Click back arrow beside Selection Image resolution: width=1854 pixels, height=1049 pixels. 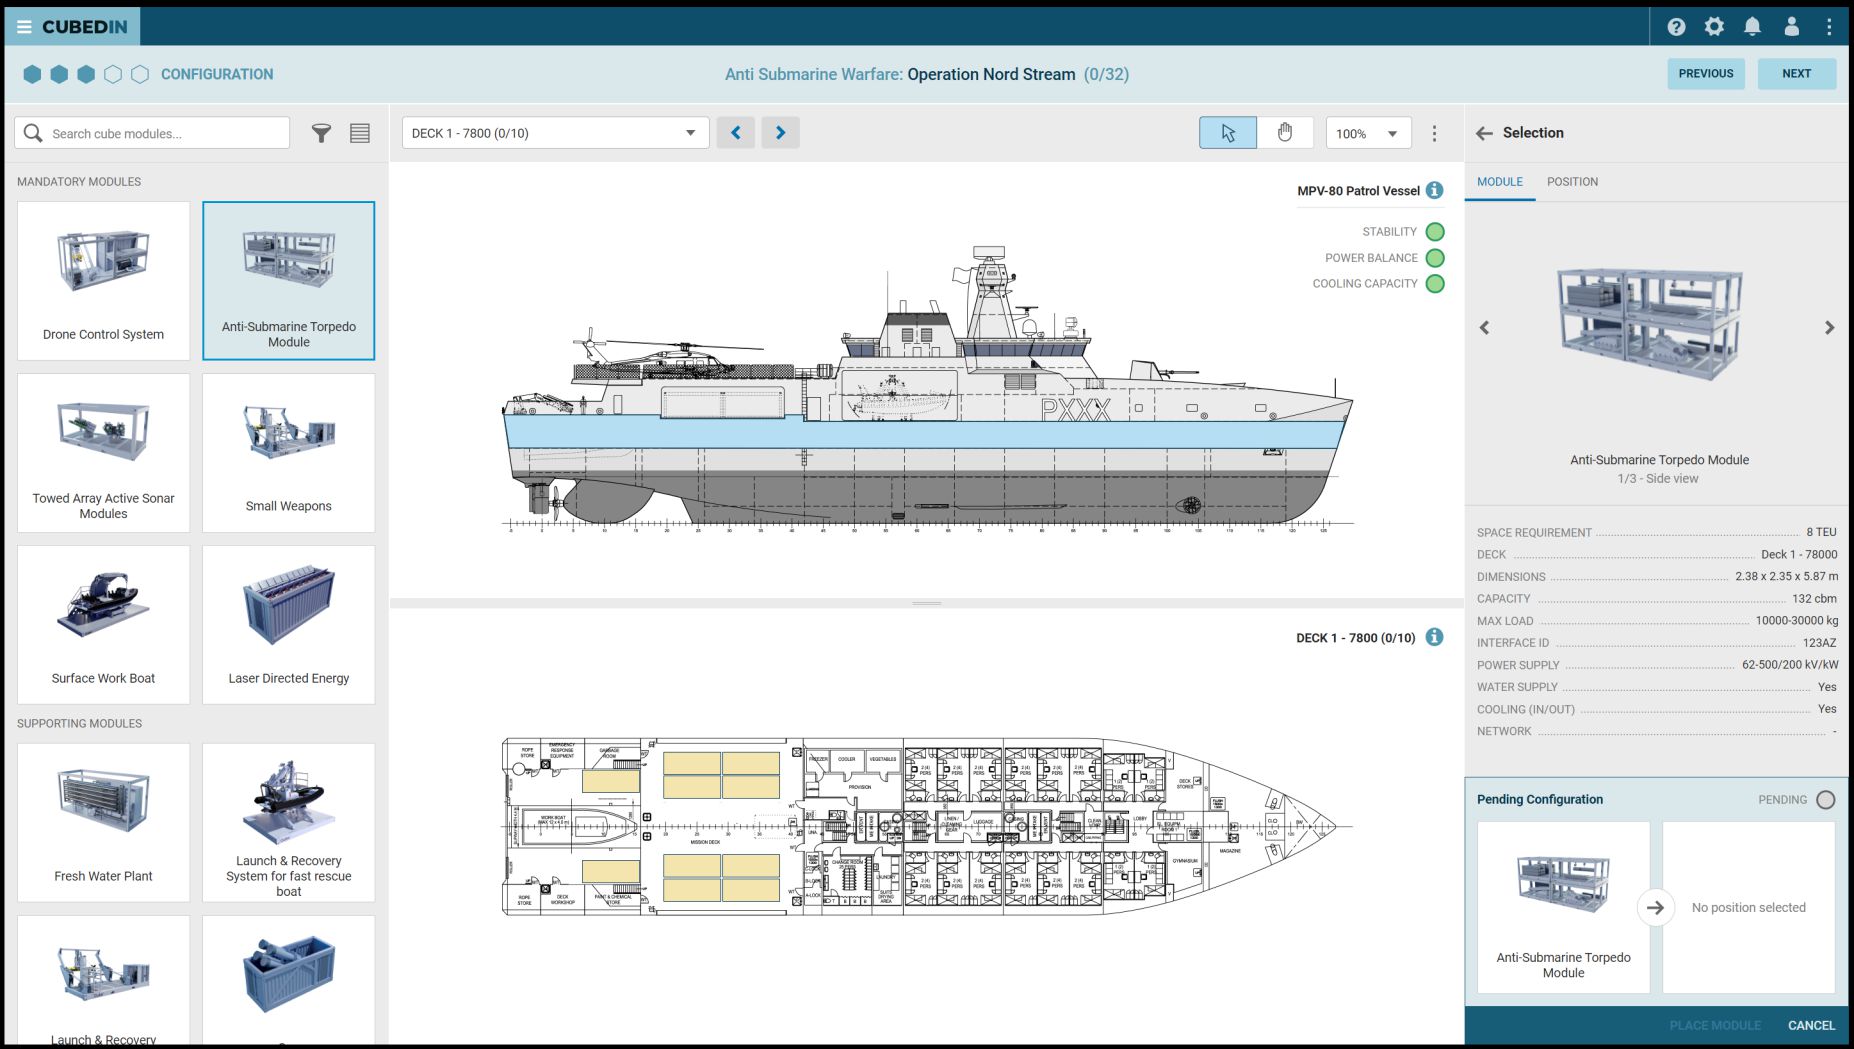click(1485, 133)
